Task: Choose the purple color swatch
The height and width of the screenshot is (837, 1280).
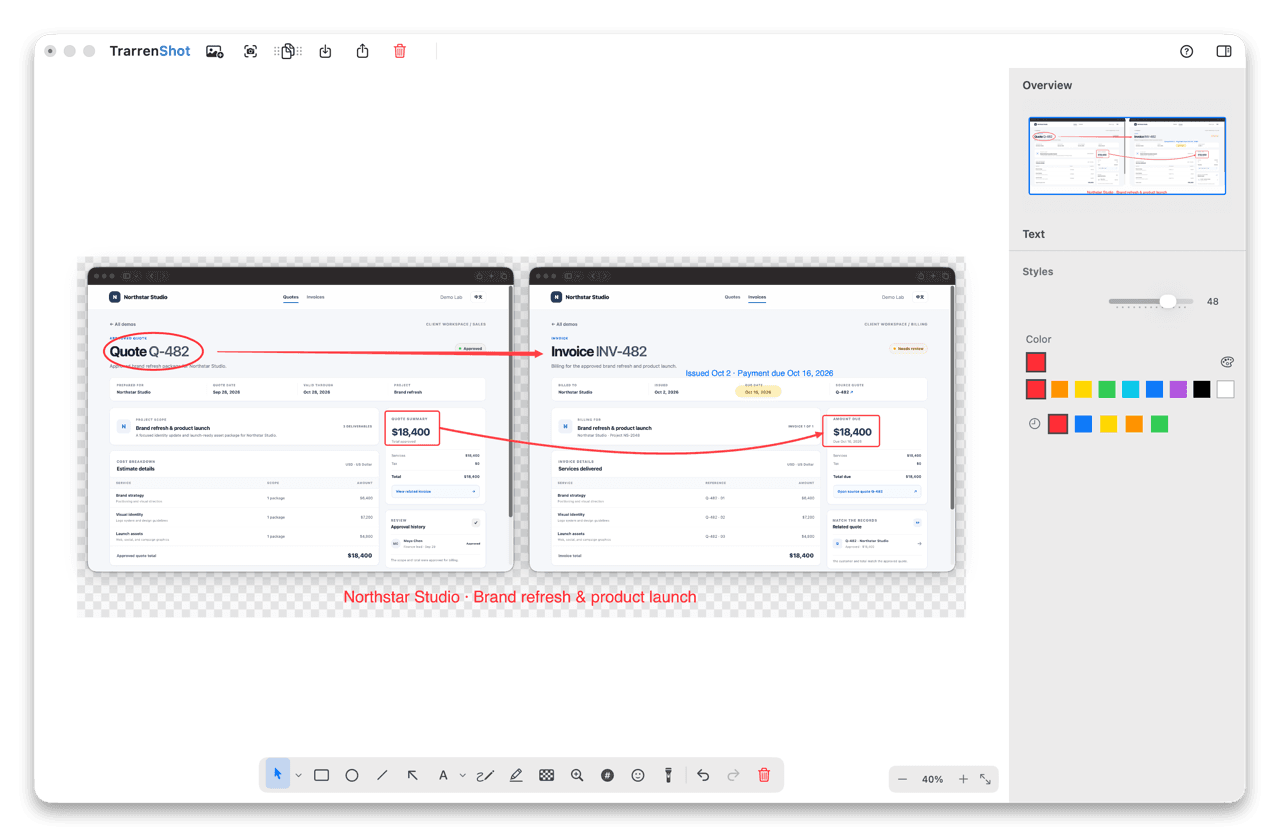Action: [1178, 390]
